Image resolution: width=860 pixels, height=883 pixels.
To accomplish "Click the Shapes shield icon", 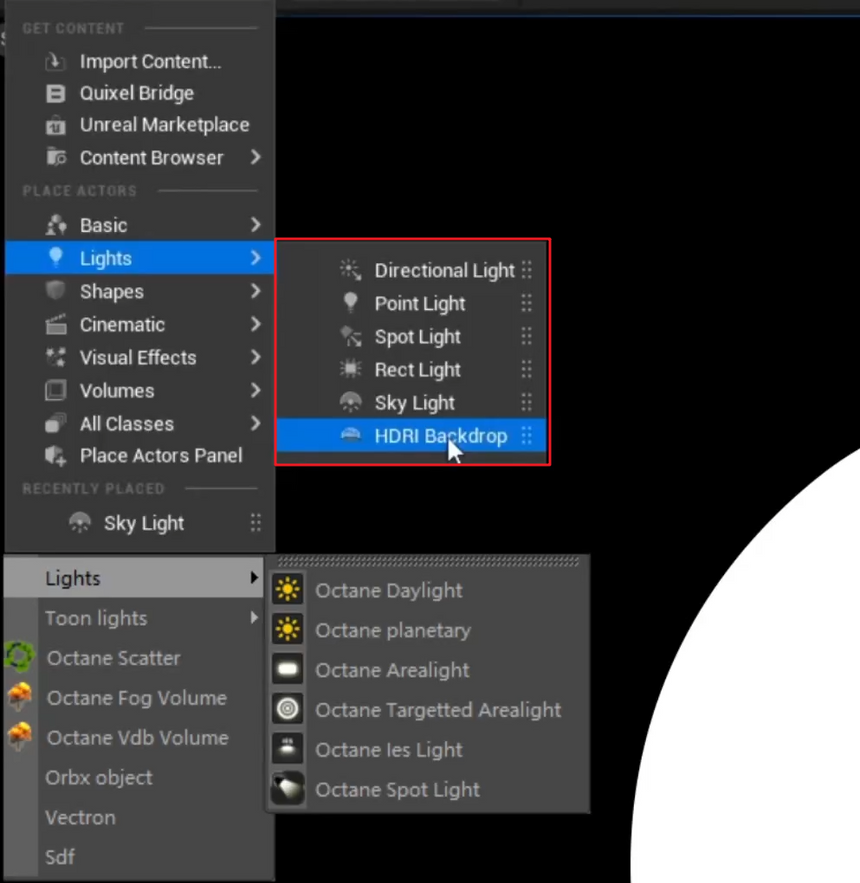I will point(55,291).
